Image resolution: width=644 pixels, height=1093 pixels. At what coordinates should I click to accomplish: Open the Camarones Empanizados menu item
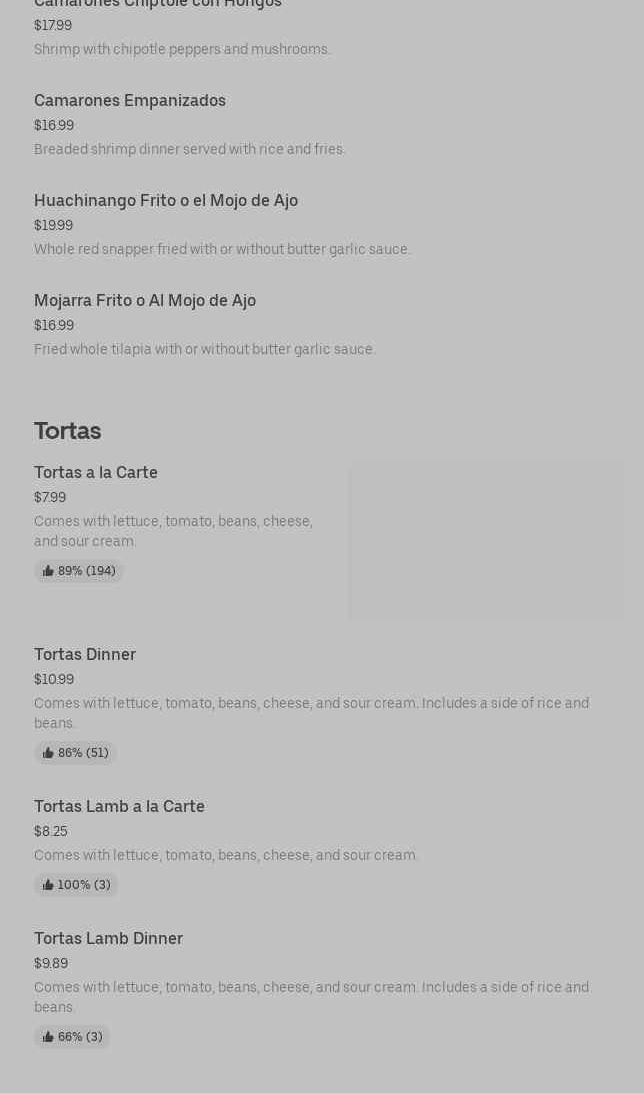pyautogui.click(x=130, y=100)
